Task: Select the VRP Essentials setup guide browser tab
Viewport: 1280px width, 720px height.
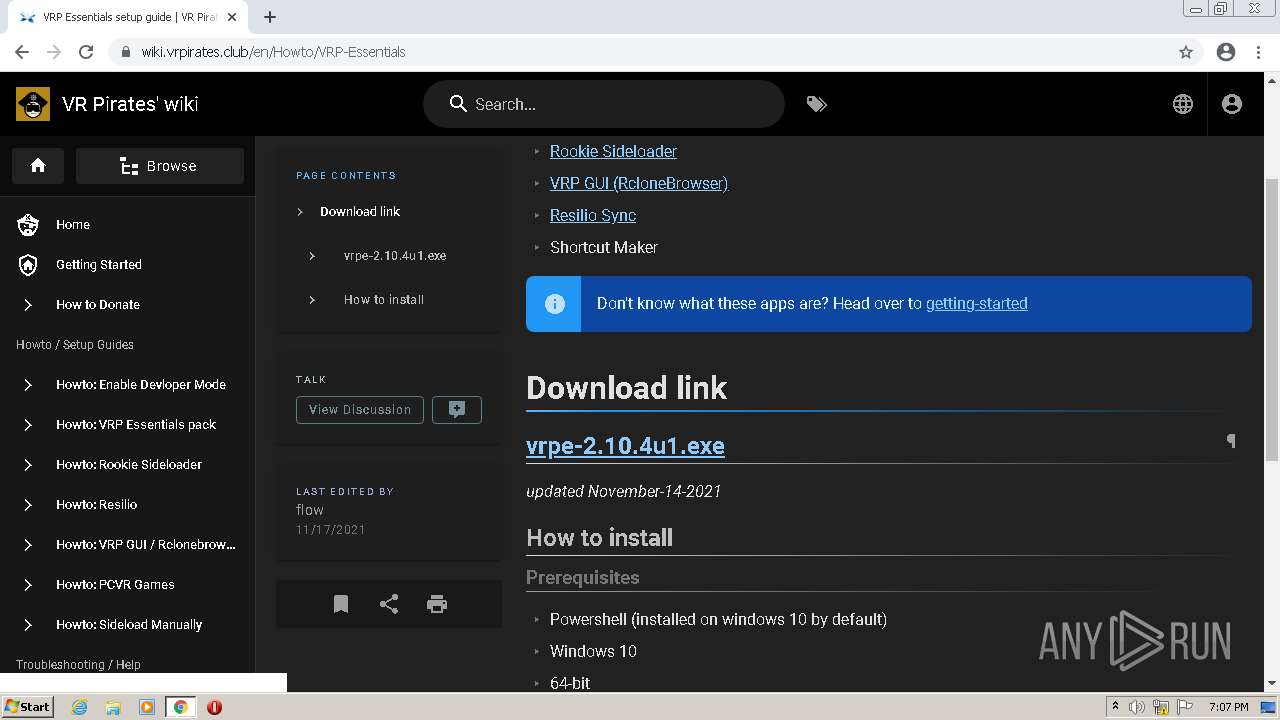Action: click(128, 17)
